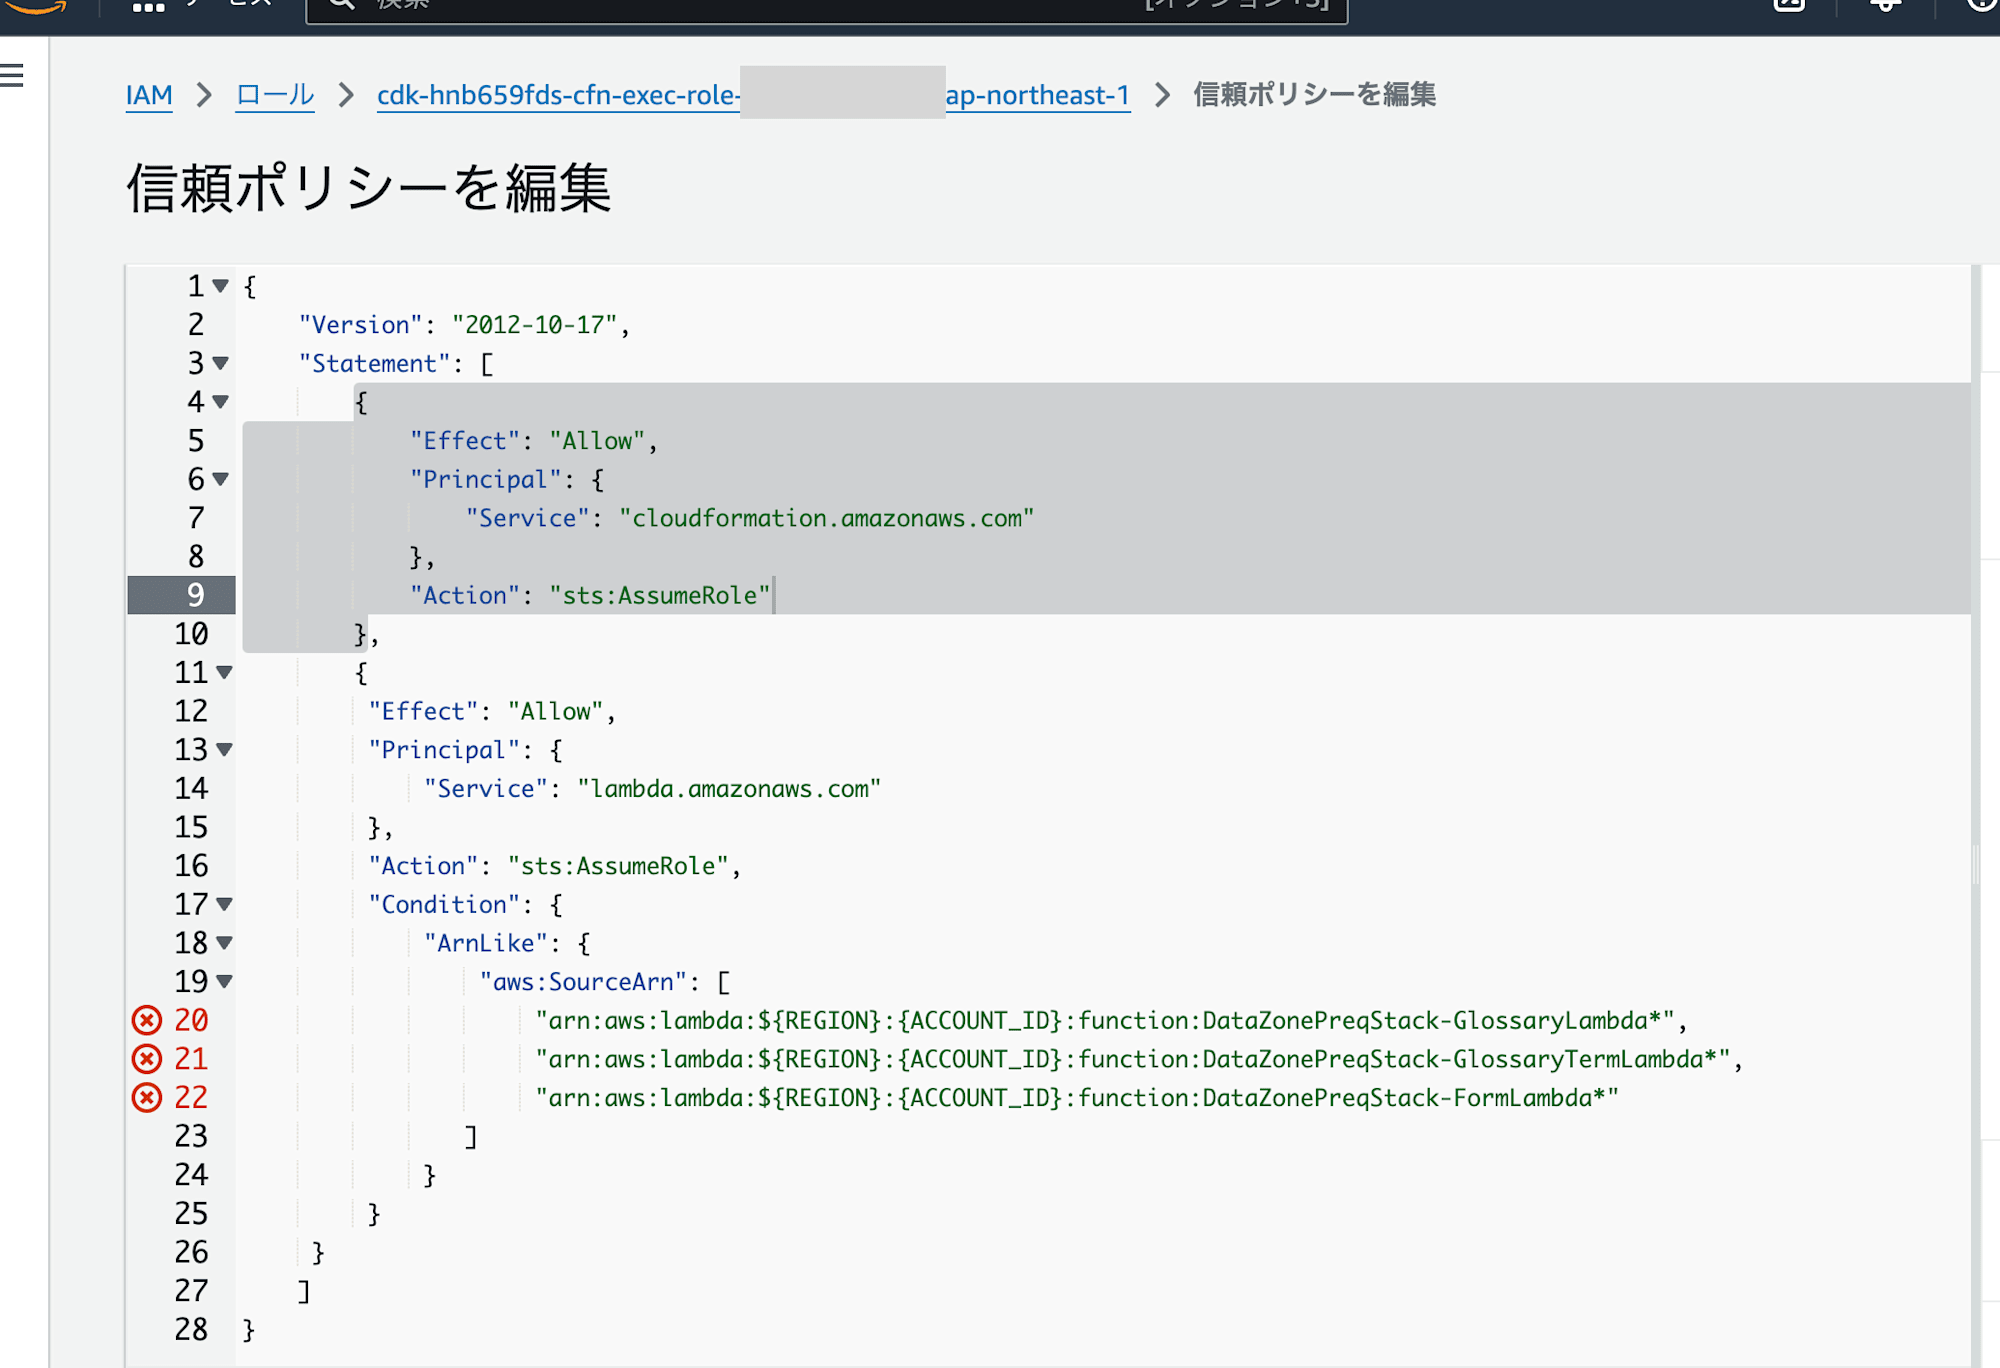
Task: Click the error icon on line 22
Action: coord(147,1097)
